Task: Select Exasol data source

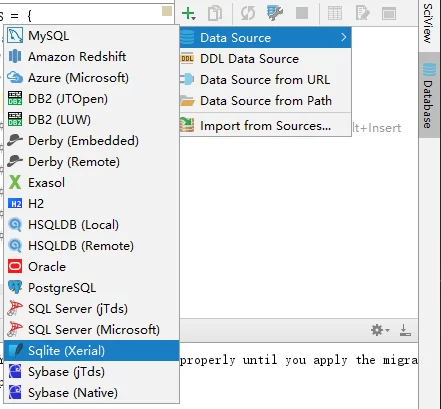Action: 92,183
